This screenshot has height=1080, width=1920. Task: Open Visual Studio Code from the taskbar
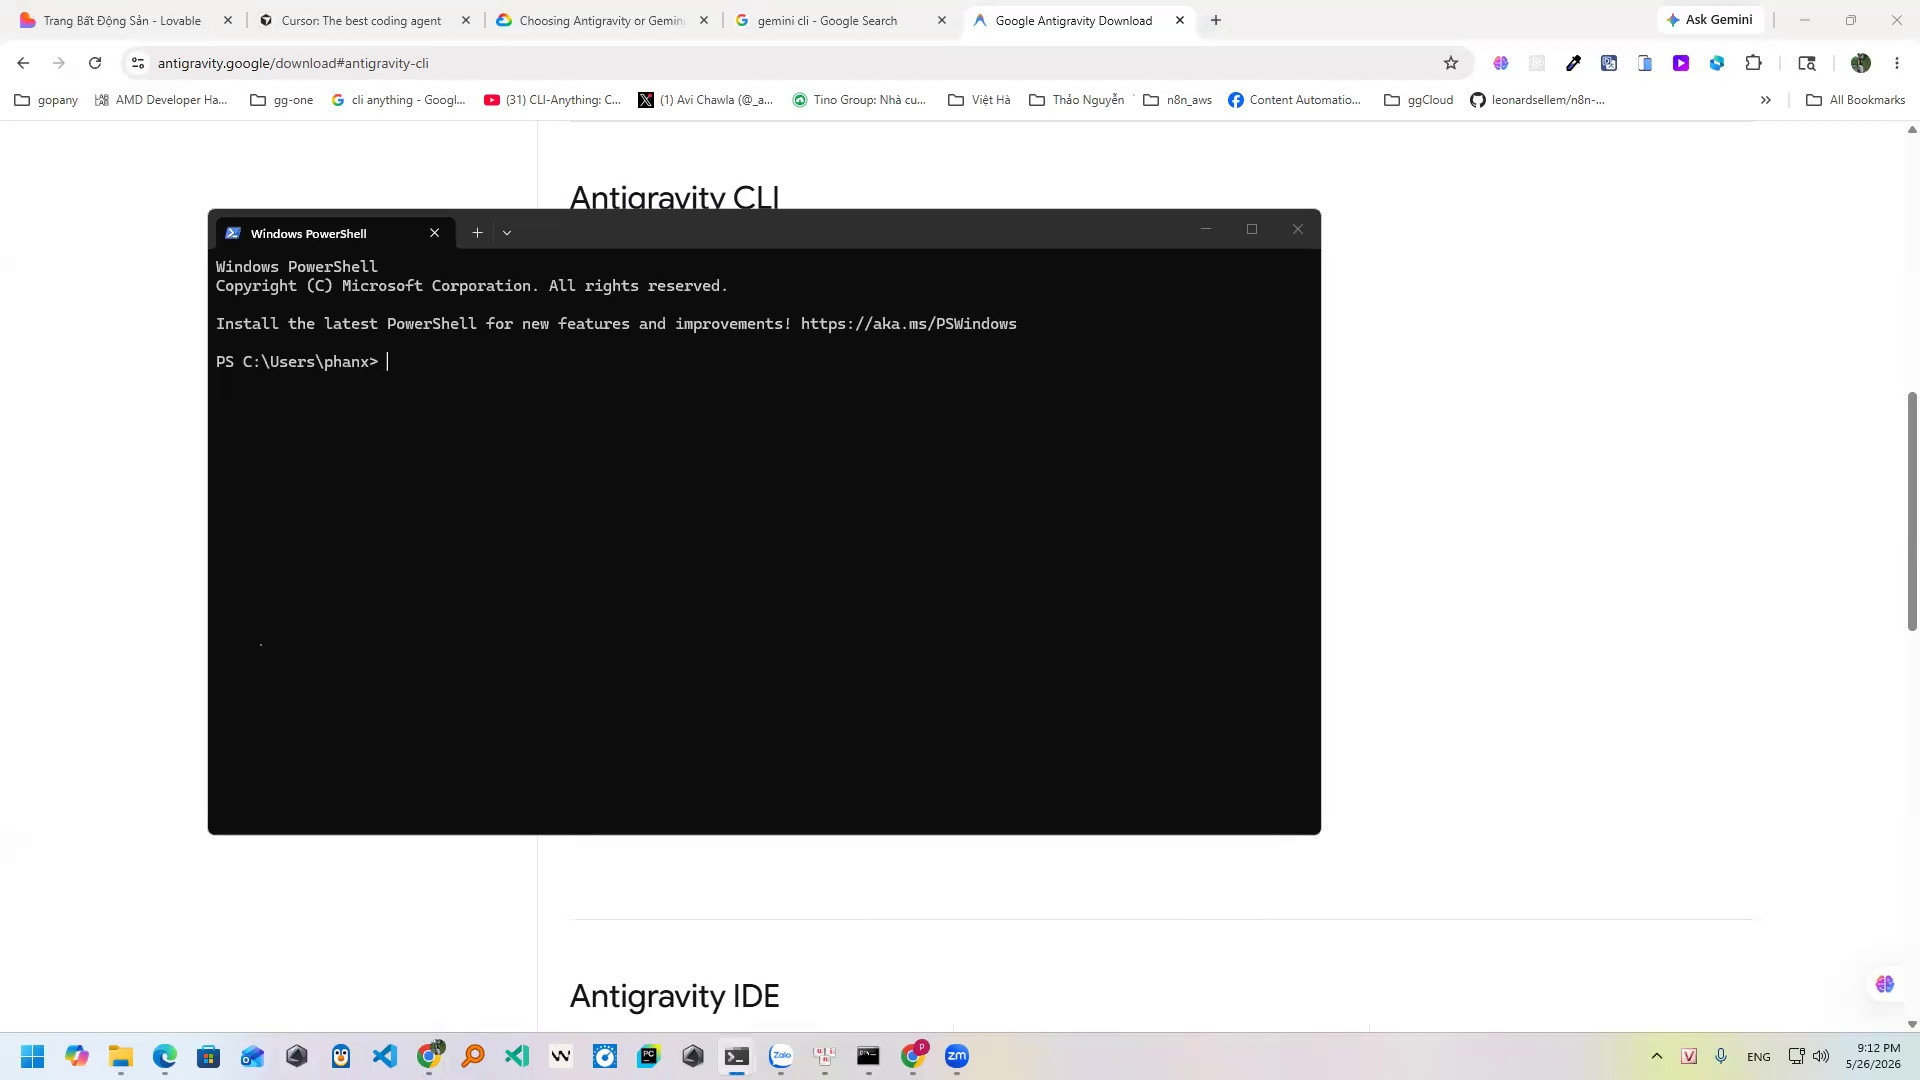(385, 1056)
